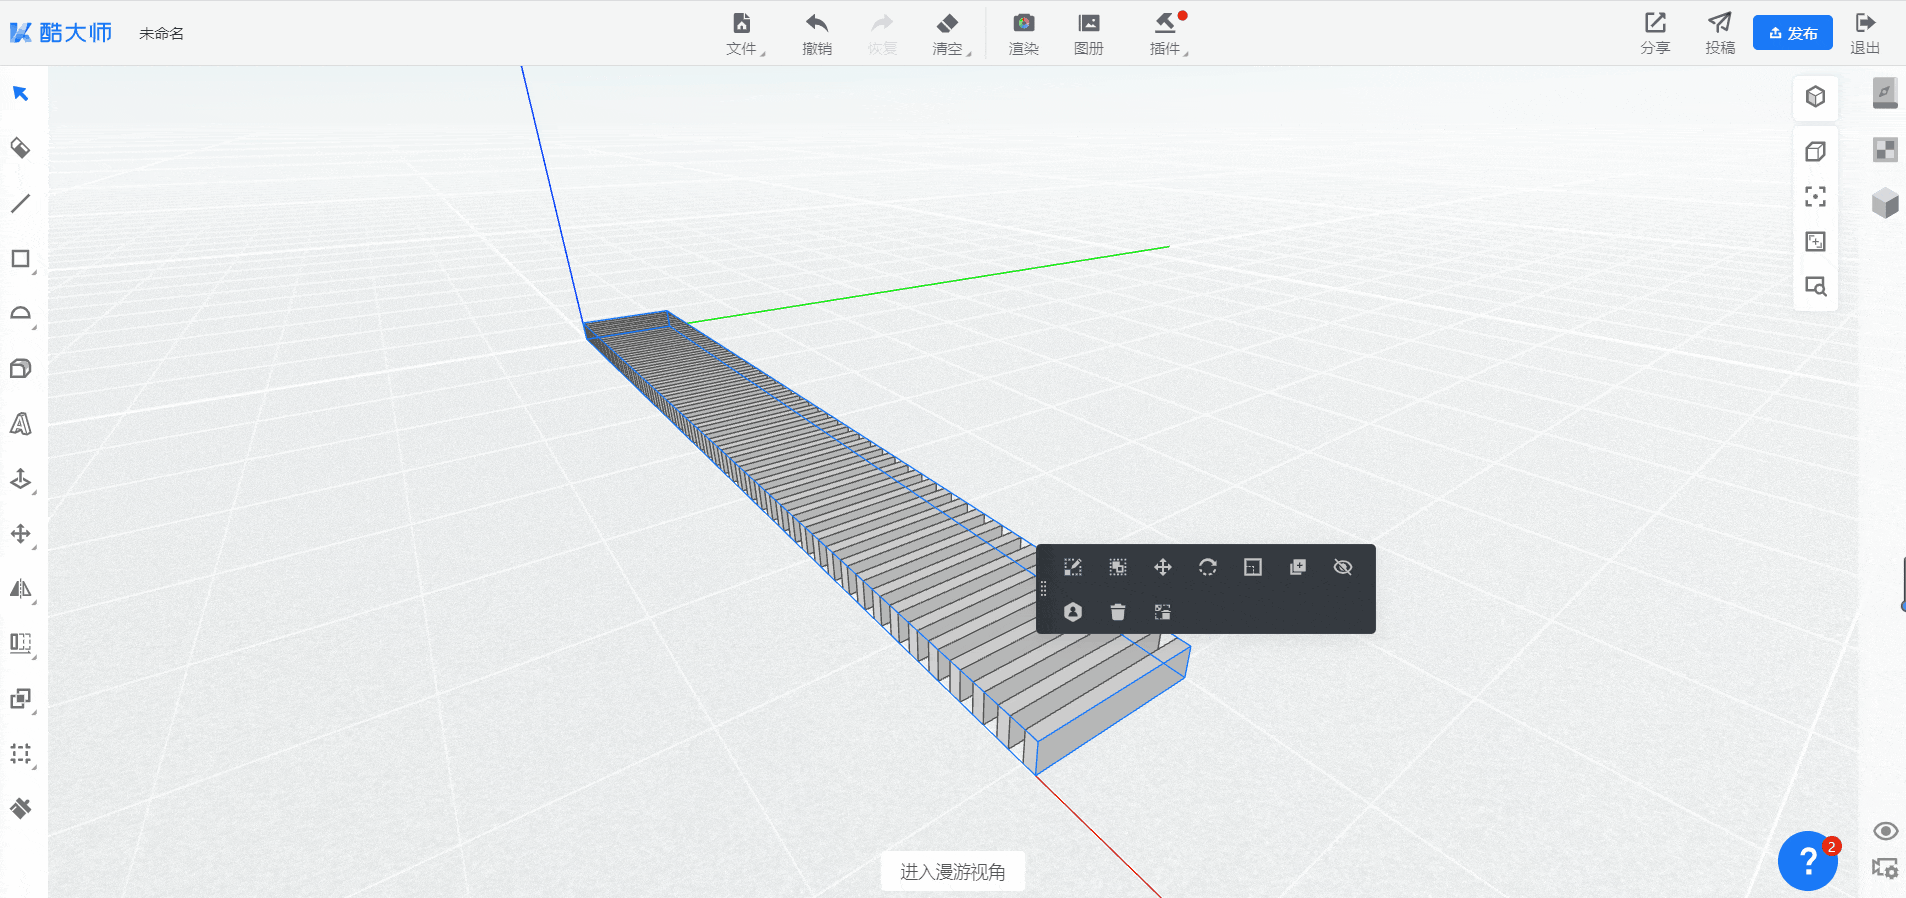Select the line drawing tool

(20, 204)
